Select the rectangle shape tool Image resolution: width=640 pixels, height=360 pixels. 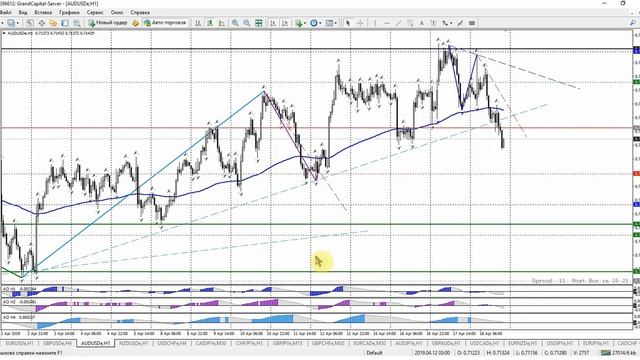[472, 23]
